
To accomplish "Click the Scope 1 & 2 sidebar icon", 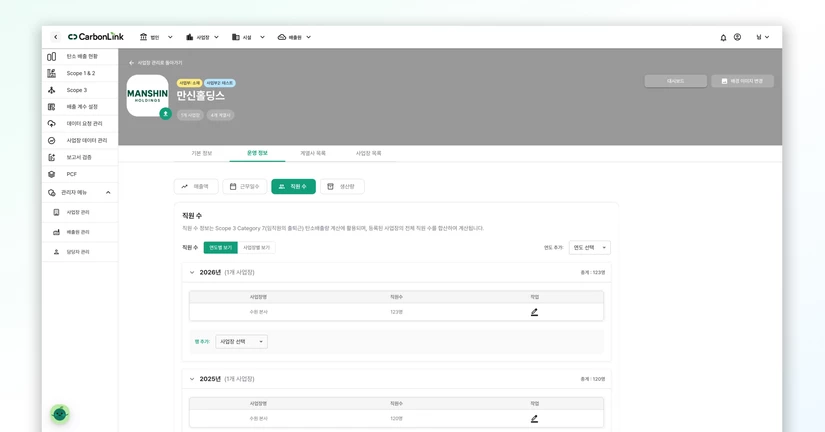I will (x=52, y=73).
